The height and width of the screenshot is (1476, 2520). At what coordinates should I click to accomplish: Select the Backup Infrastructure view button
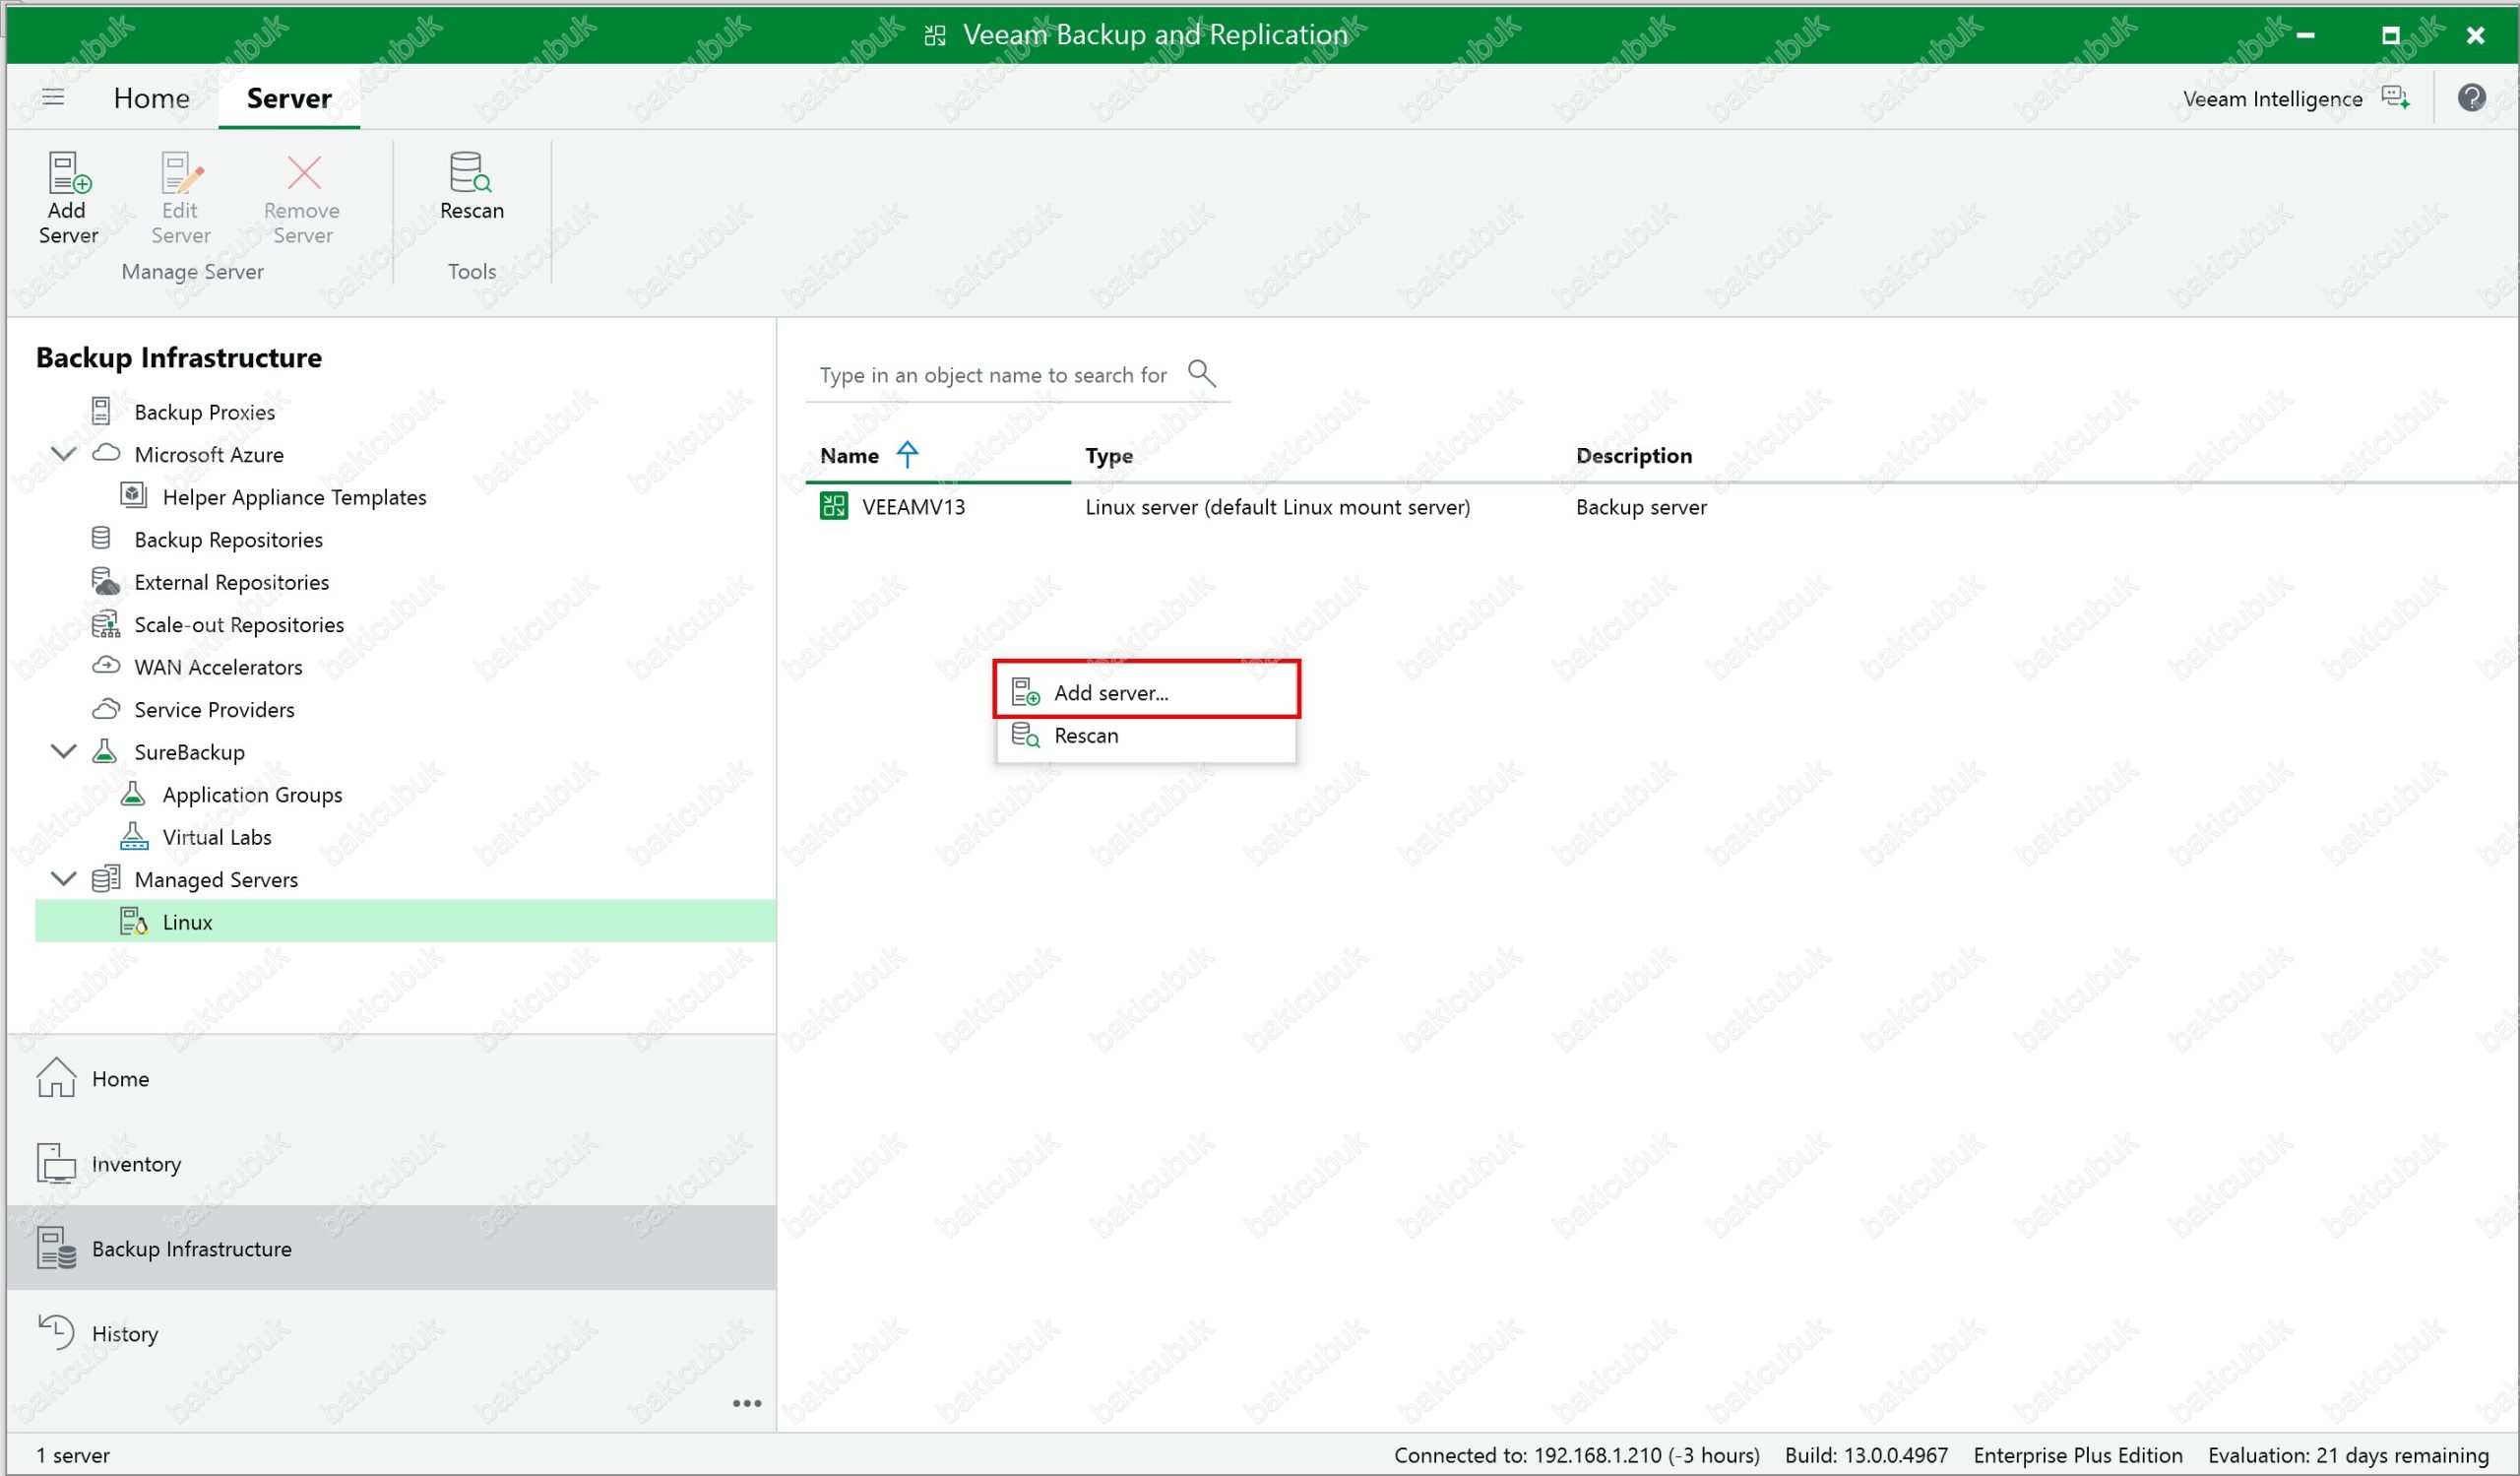[x=391, y=1248]
